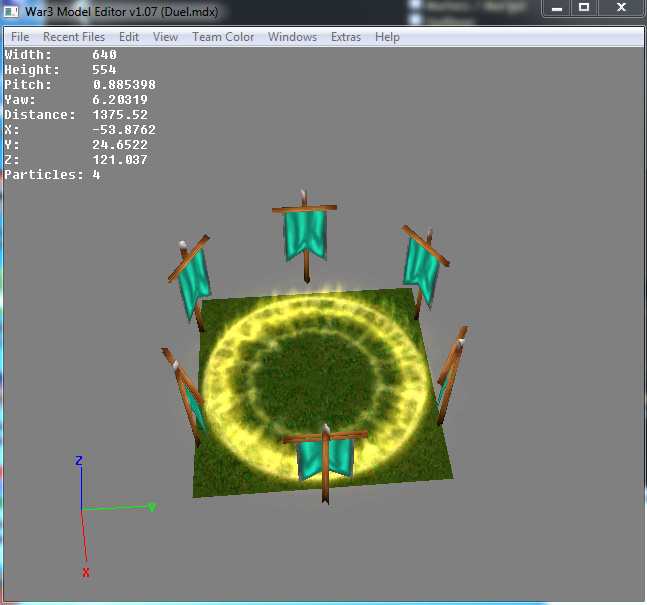Click the X value -53.8762
Image resolution: width=647 pixels, height=605 pixels.
tap(124, 130)
